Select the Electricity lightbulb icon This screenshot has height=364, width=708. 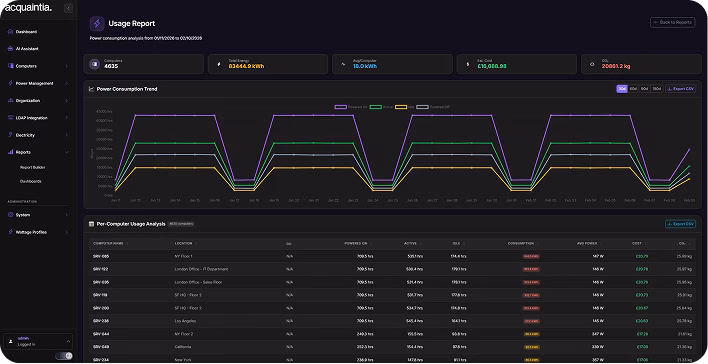10,135
